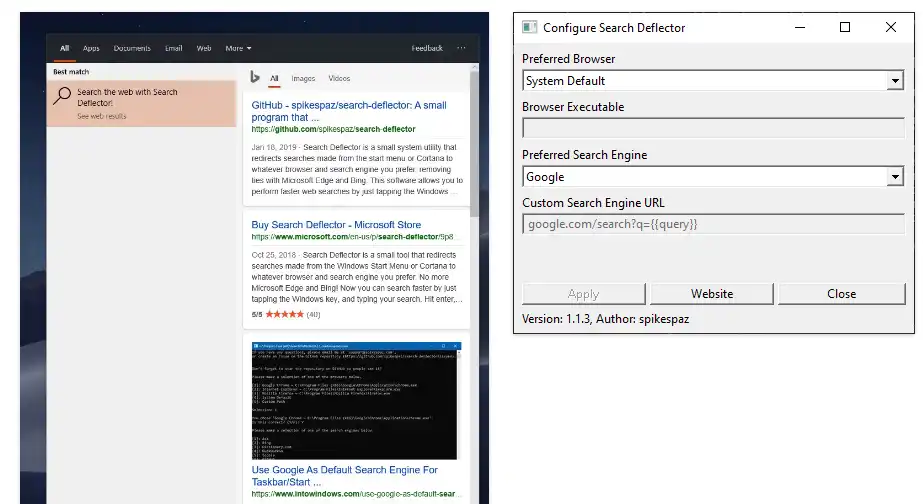
Task: Switch to the Apps search filter
Action: pyautogui.click(x=91, y=48)
